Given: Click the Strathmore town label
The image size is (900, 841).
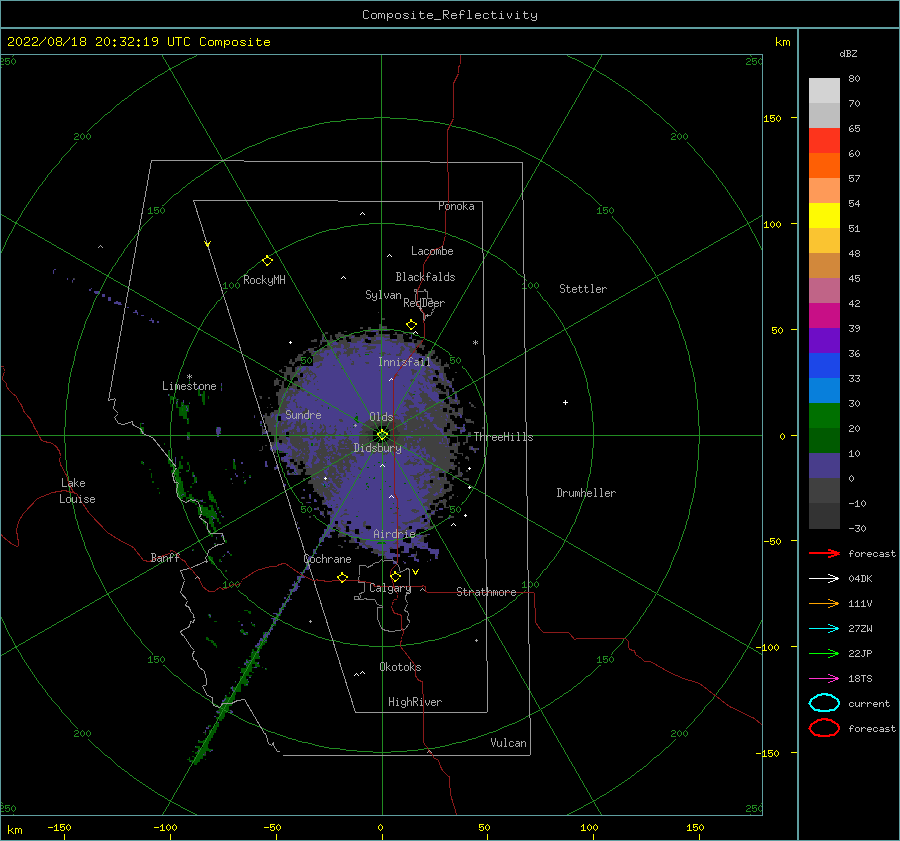Looking at the screenshot, I should coord(486,592).
